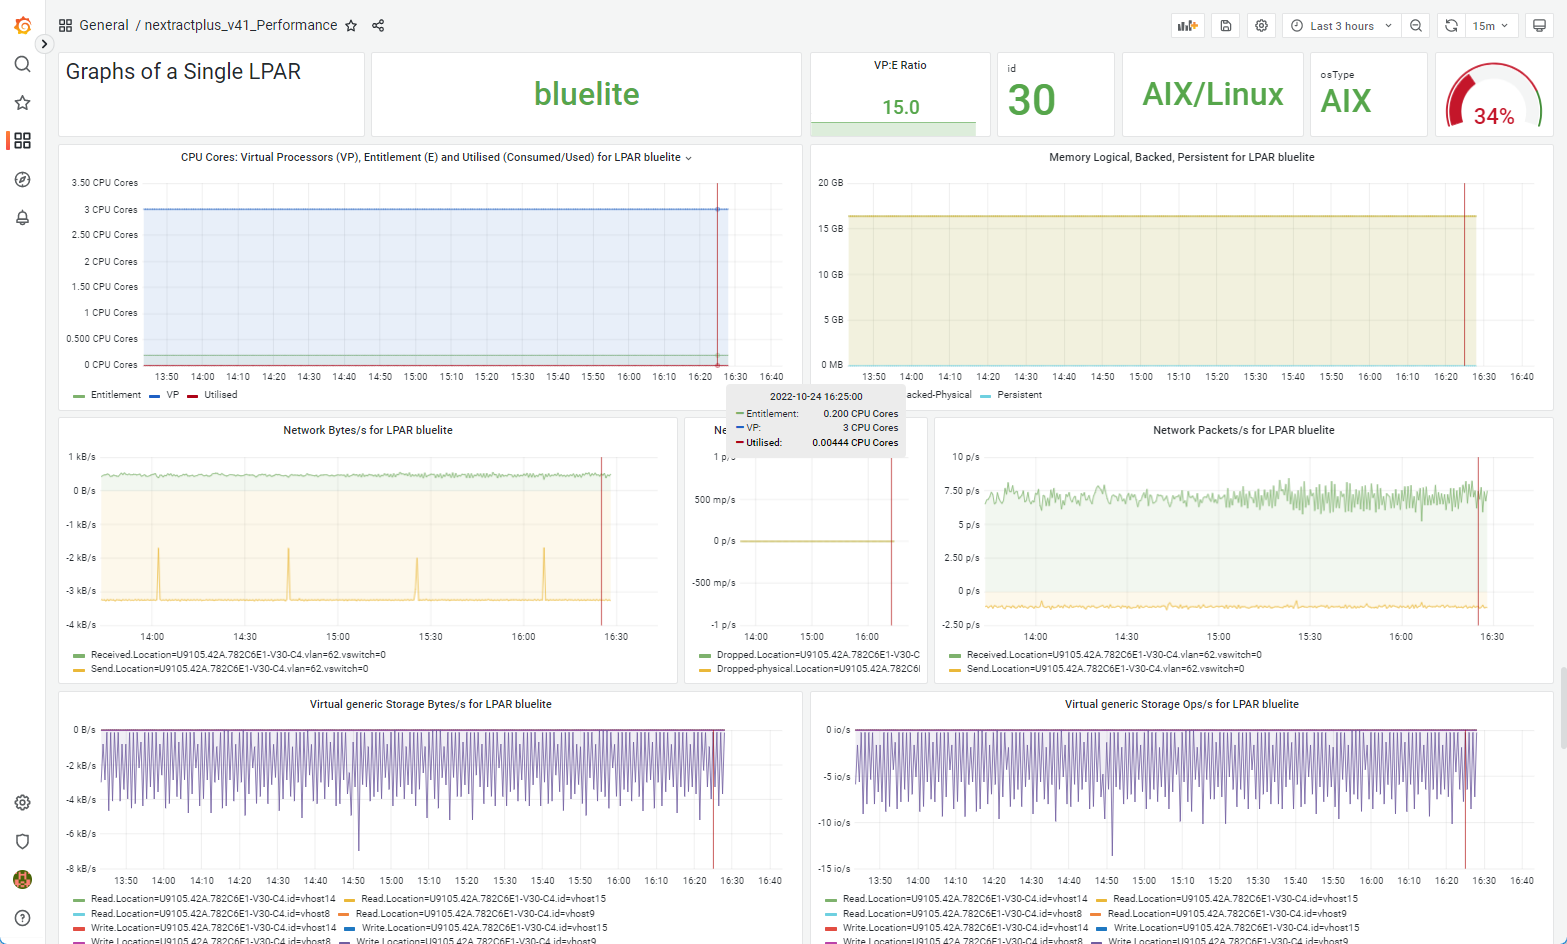The height and width of the screenshot is (944, 1567).
Task: Toggle Read vhost8 series in Storage Ops legend
Action: click(962, 914)
